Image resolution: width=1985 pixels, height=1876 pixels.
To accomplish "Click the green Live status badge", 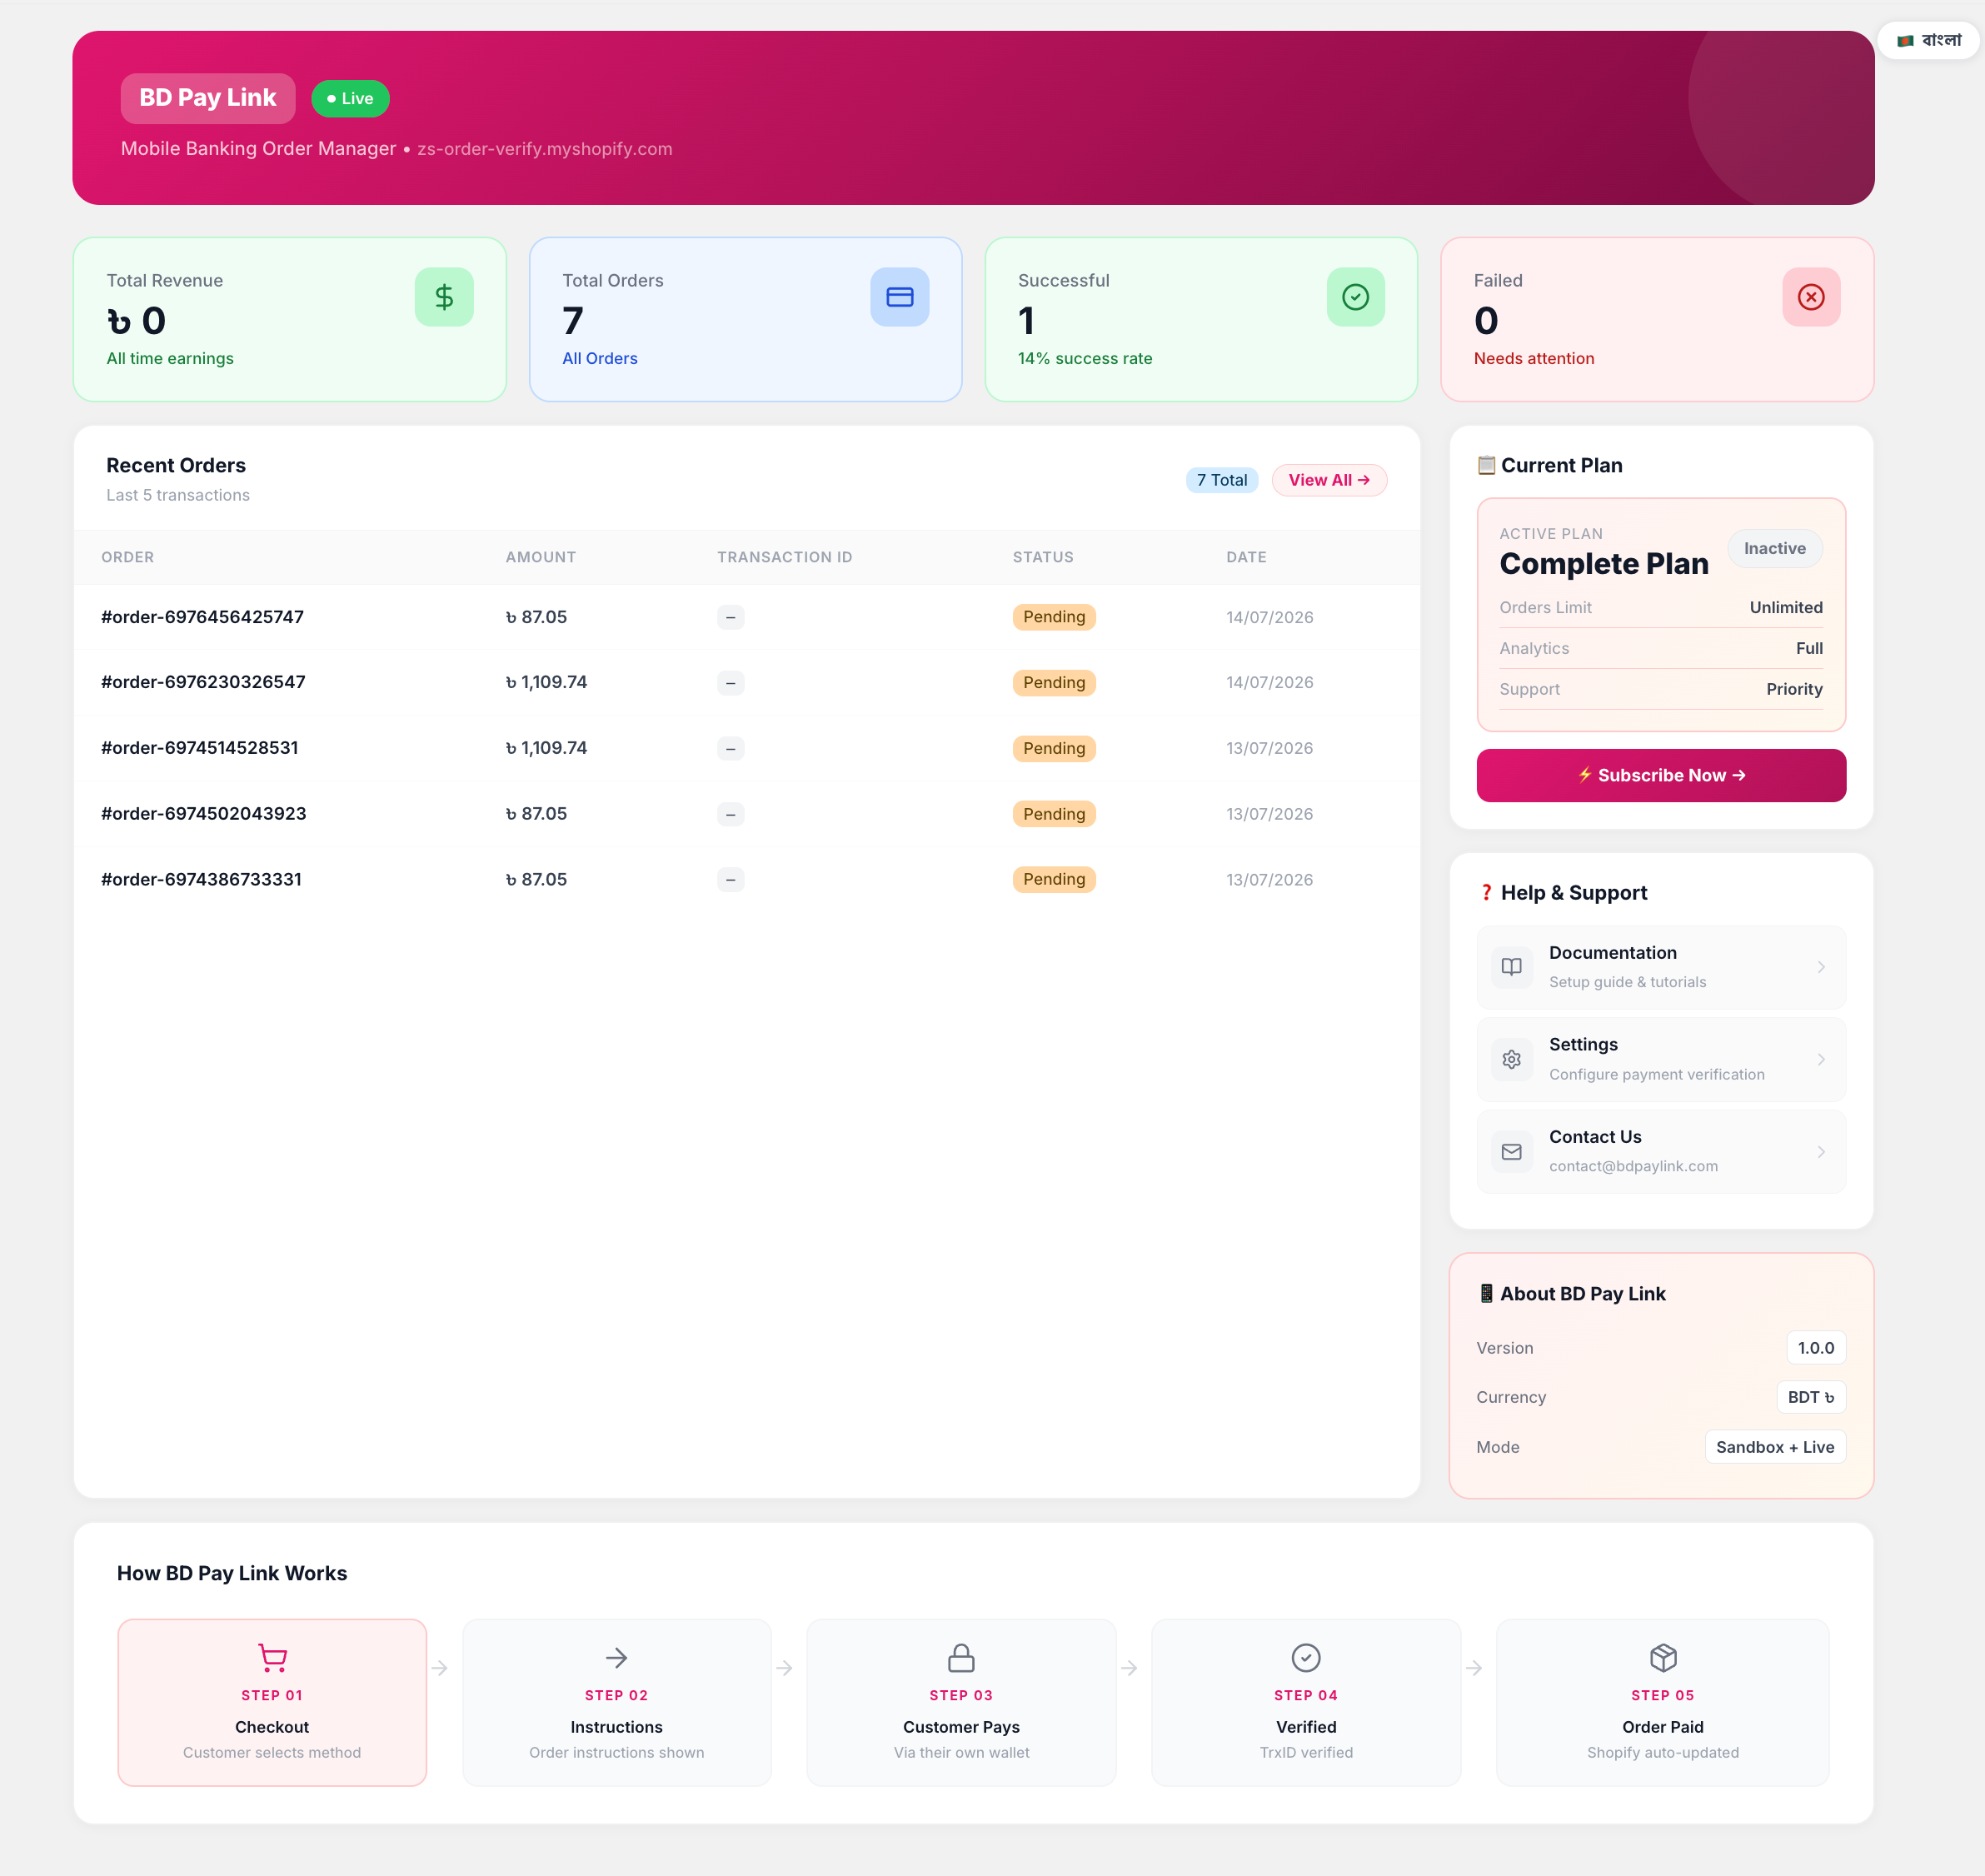I will tap(350, 98).
